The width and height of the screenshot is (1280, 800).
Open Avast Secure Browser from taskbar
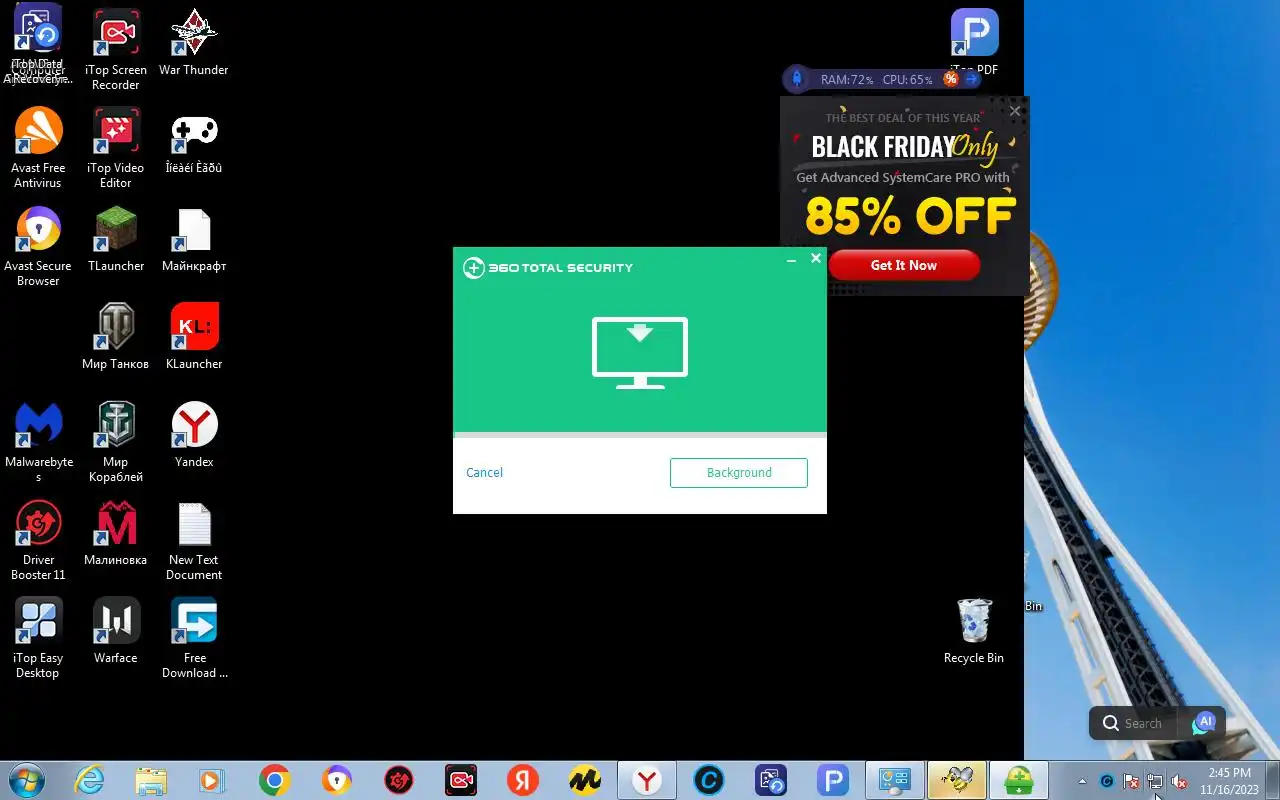[337, 780]
